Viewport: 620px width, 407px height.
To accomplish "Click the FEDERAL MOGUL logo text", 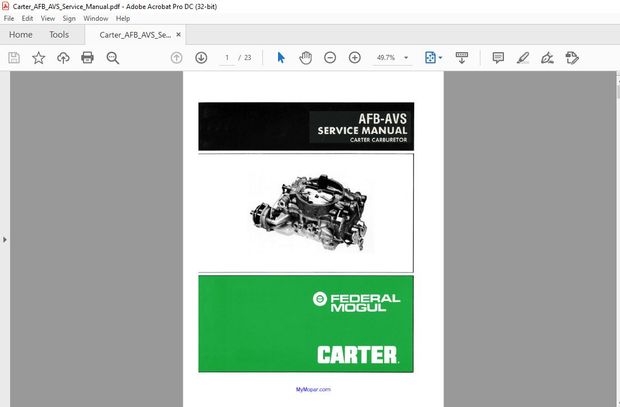I will coord(357,302).
